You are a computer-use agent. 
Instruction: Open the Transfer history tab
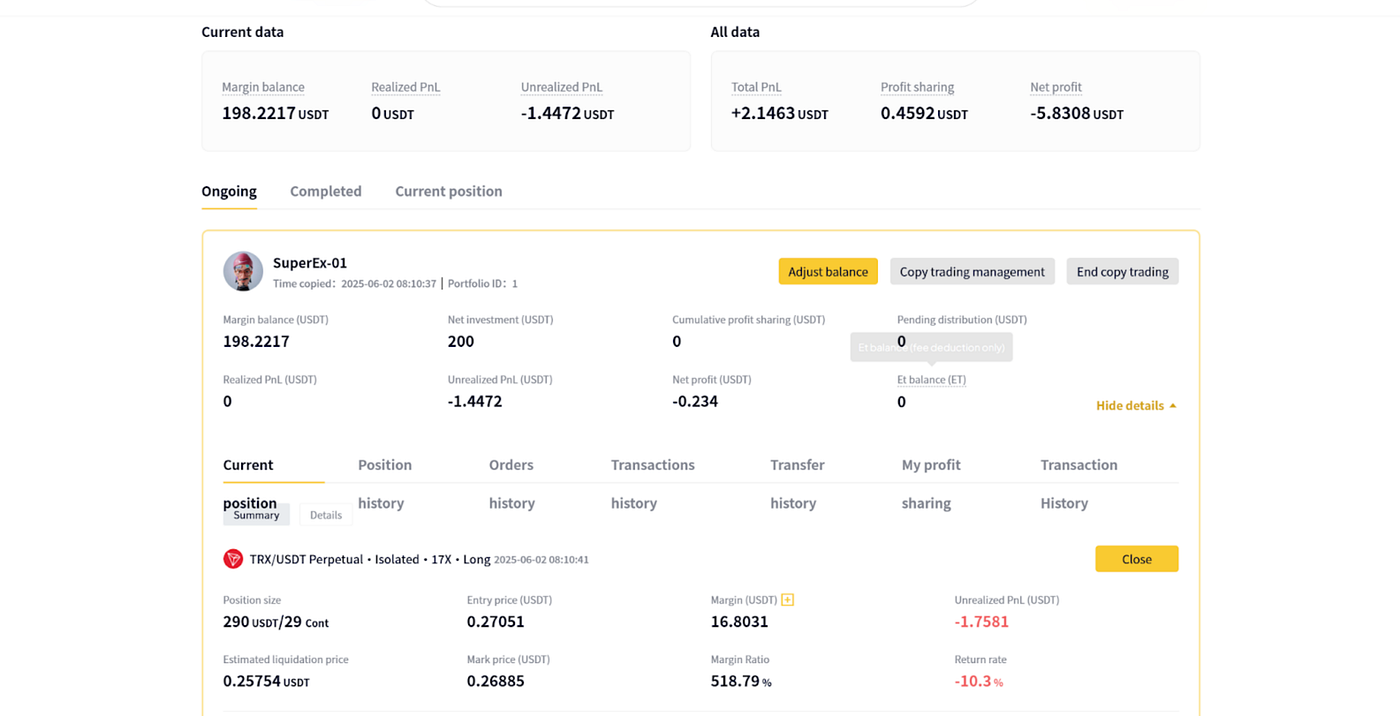point(797,483)
